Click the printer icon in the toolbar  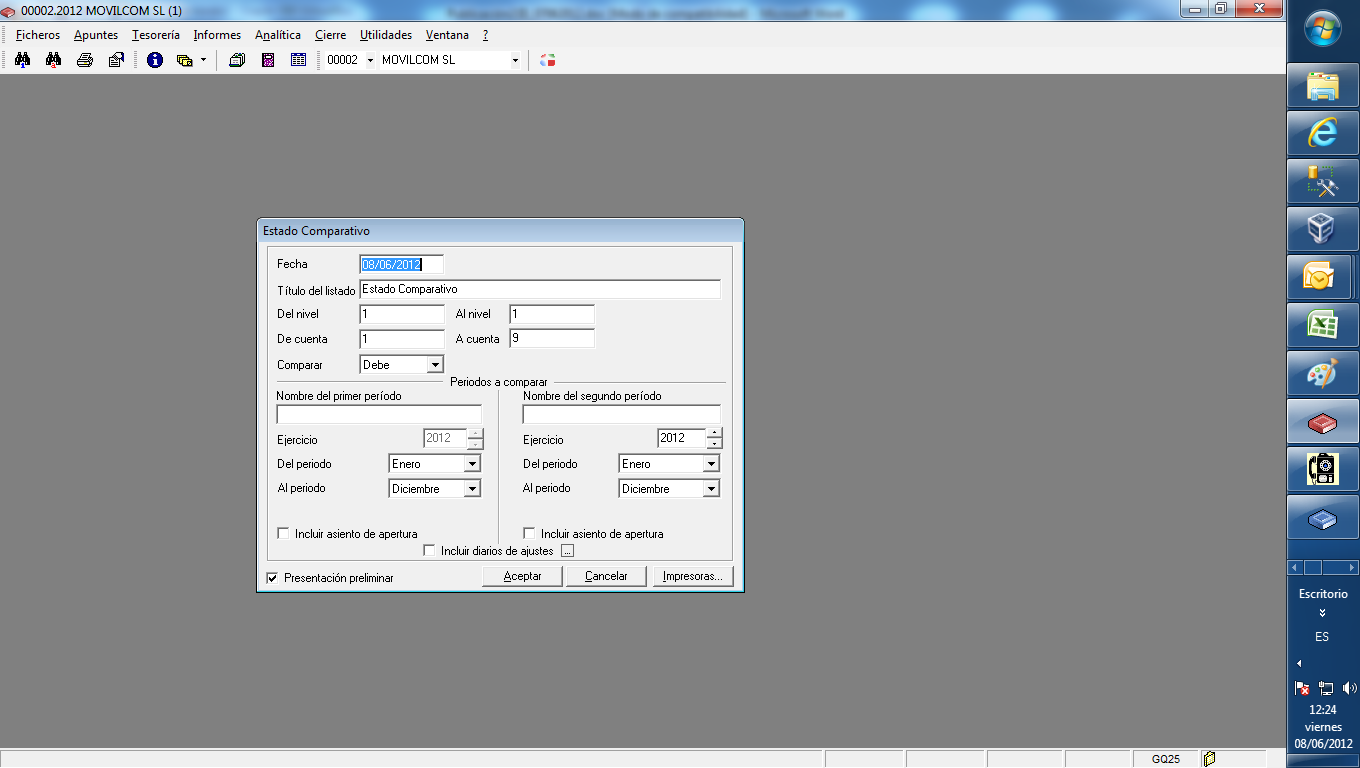click(85, 60)
